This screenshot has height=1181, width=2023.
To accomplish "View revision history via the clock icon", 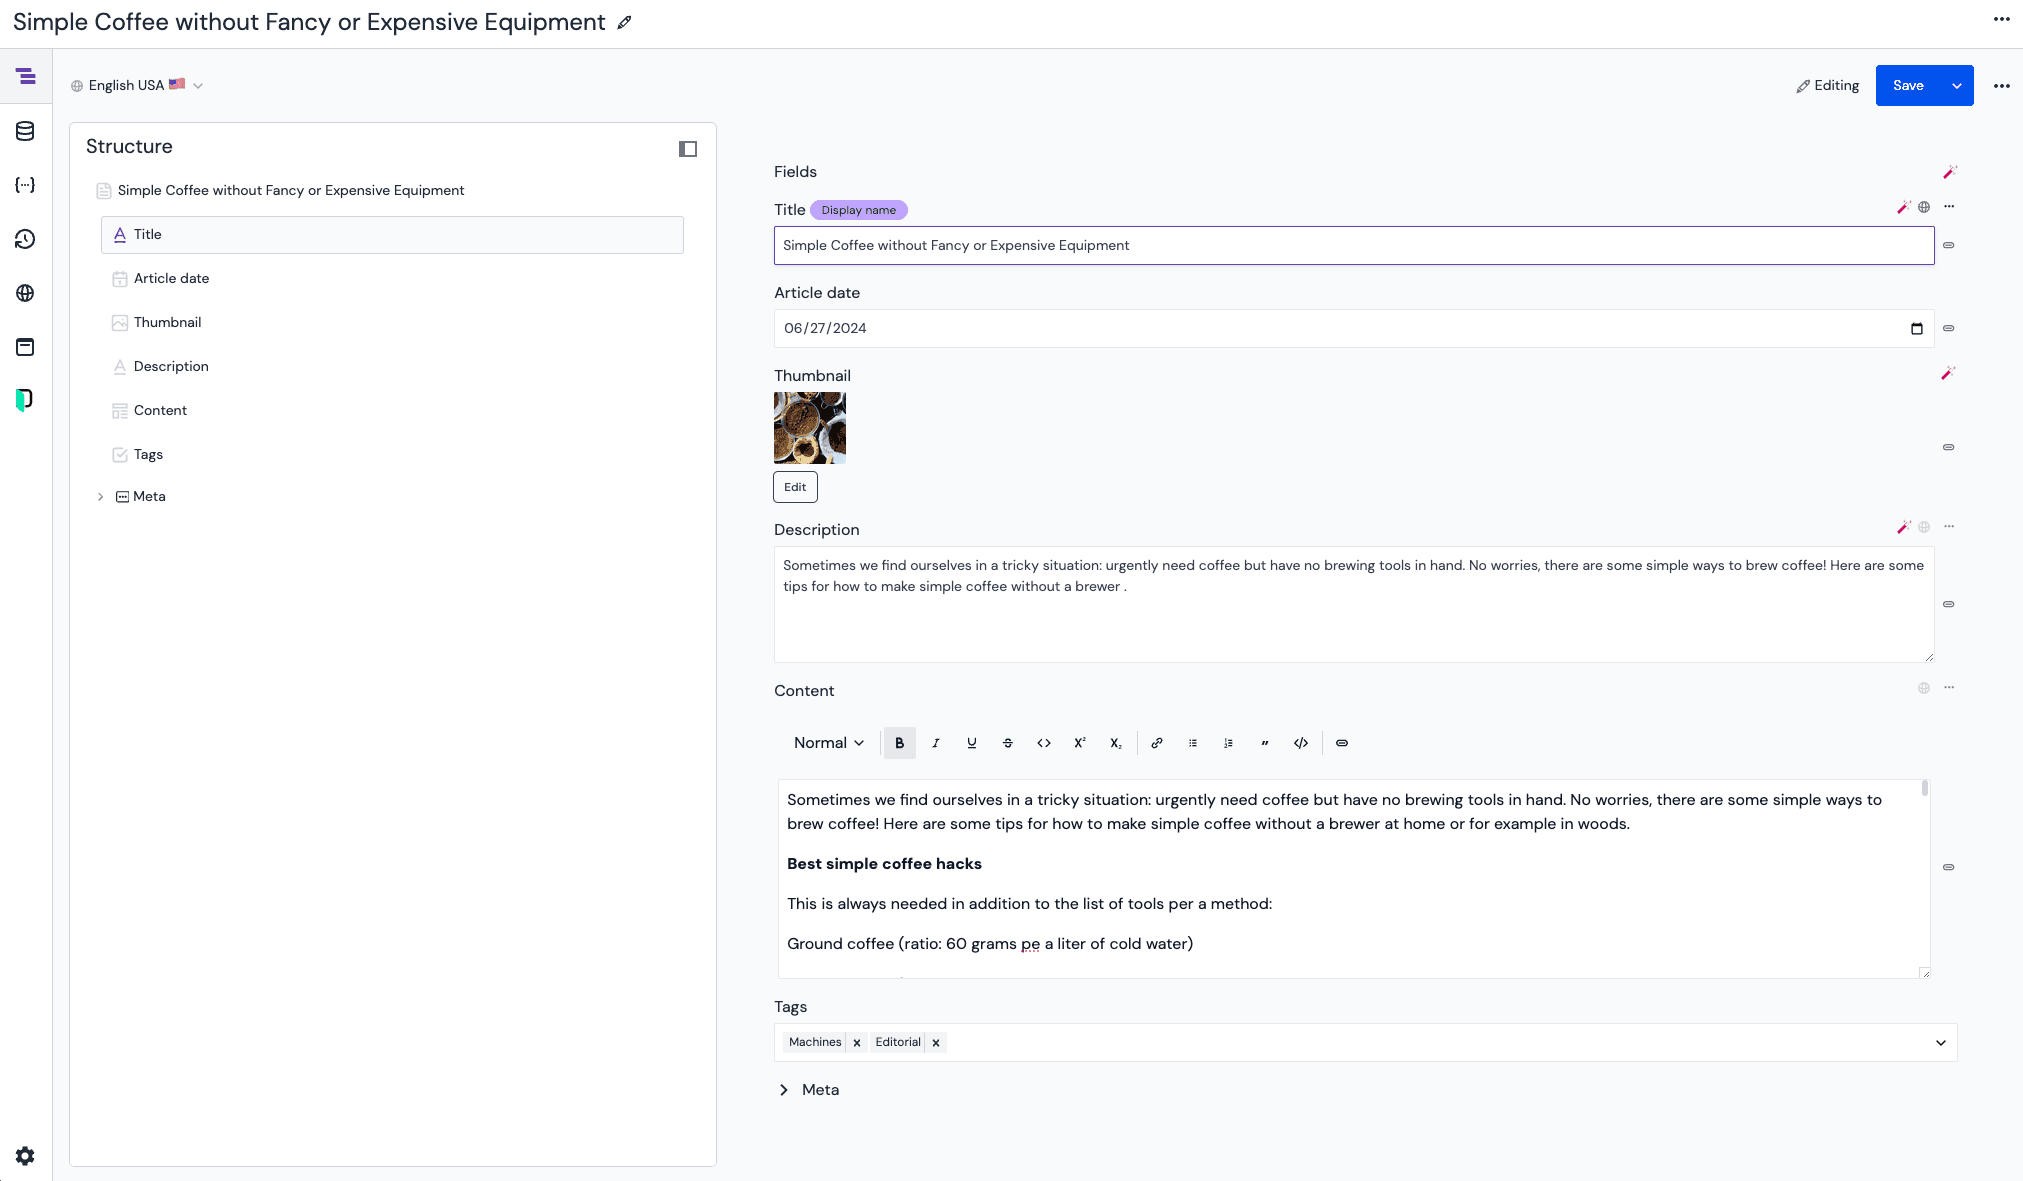I will pyautogui.click(x=25, y=239).
